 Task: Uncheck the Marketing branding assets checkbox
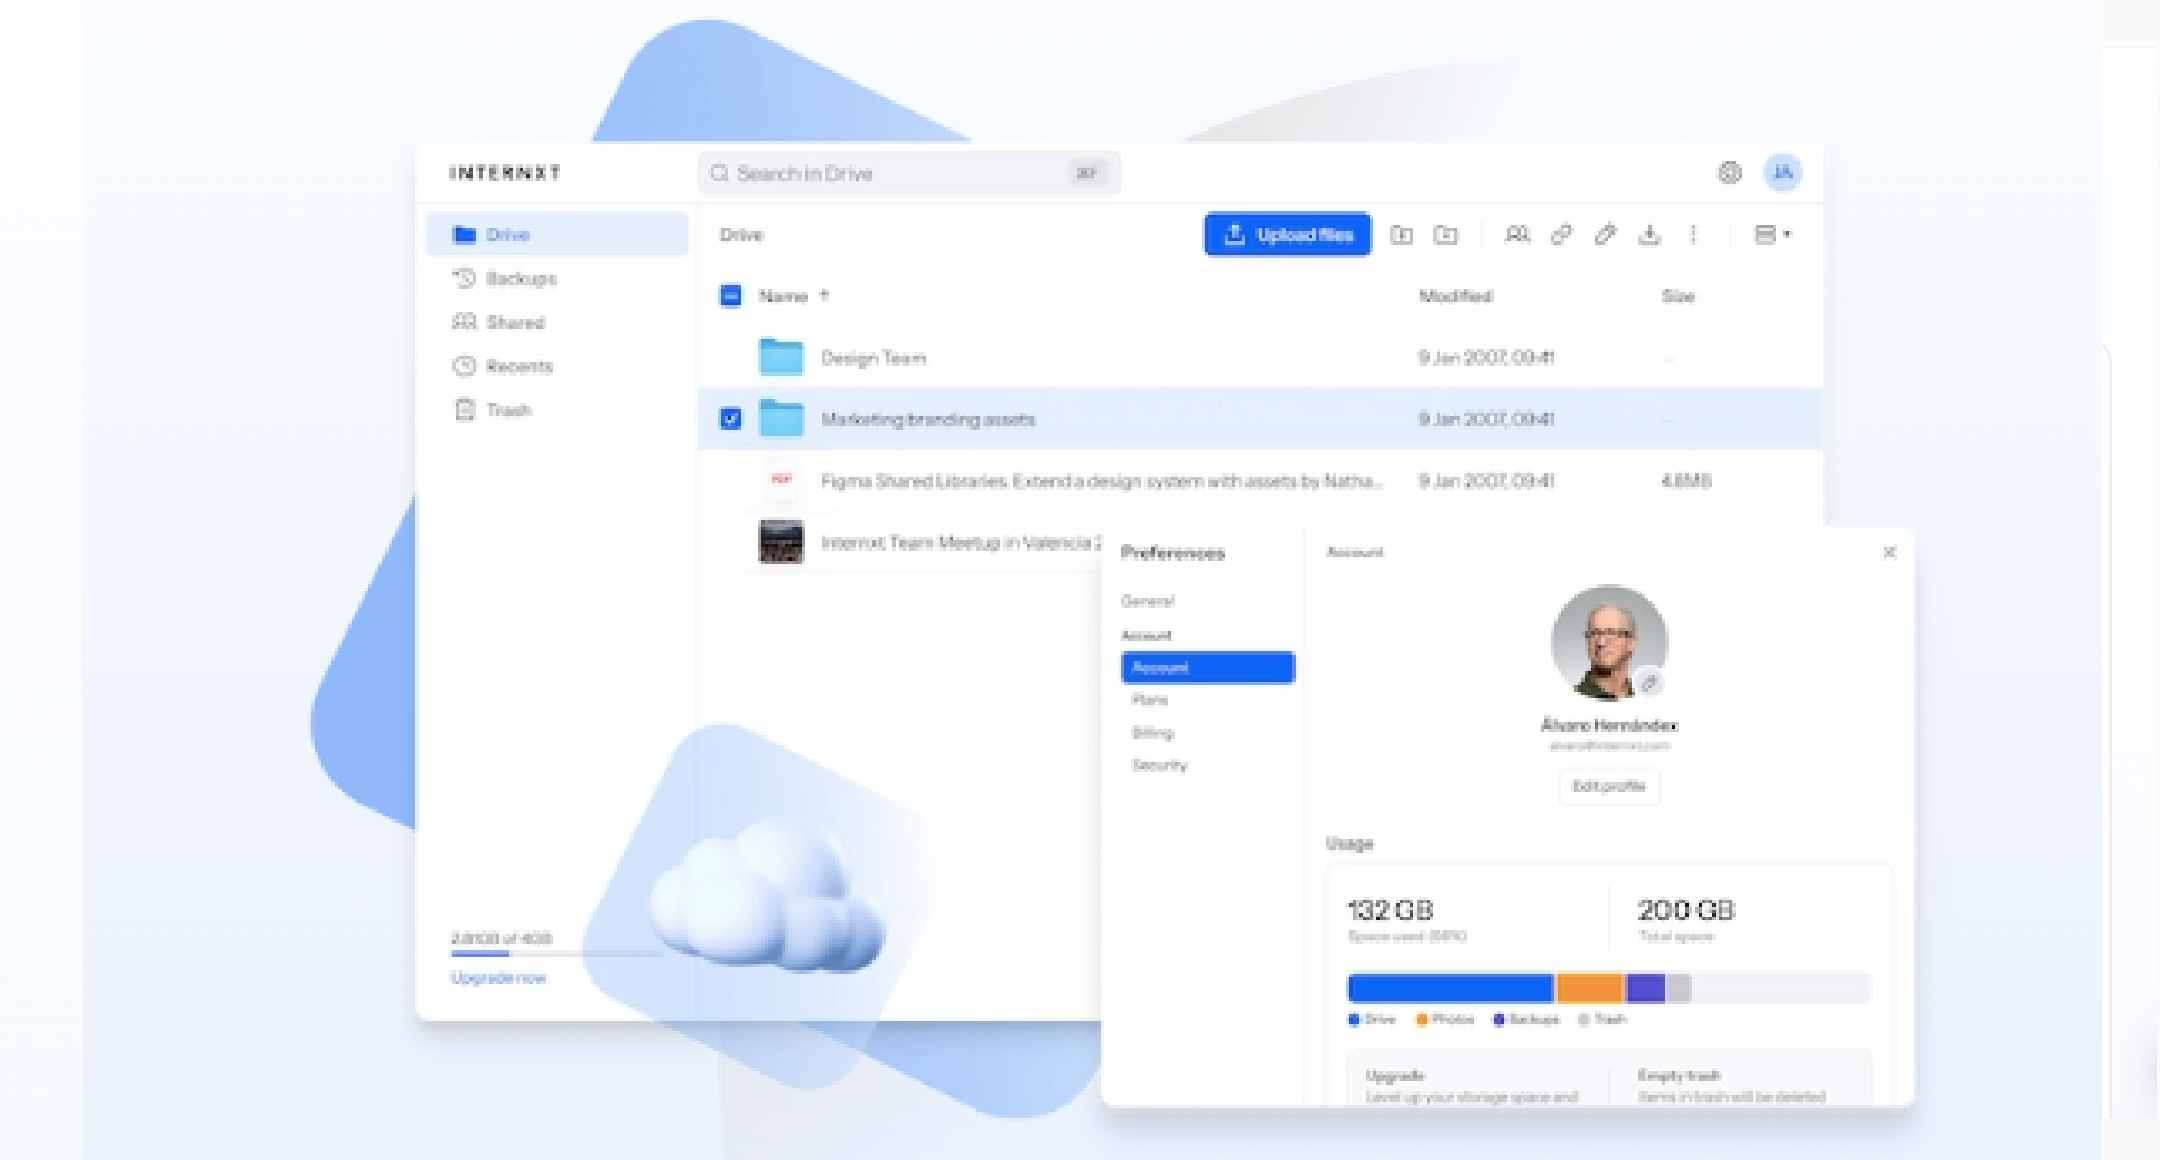[x=731, y=418]
